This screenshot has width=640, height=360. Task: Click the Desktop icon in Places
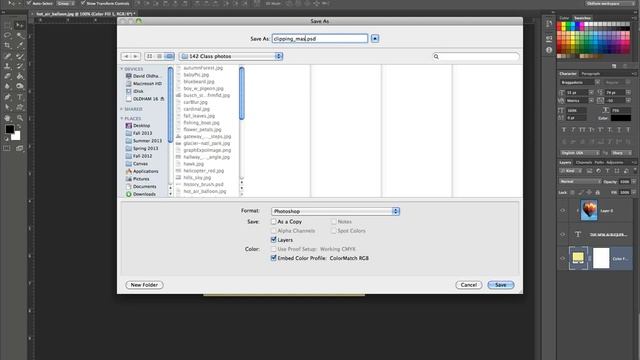click(129, 125)
